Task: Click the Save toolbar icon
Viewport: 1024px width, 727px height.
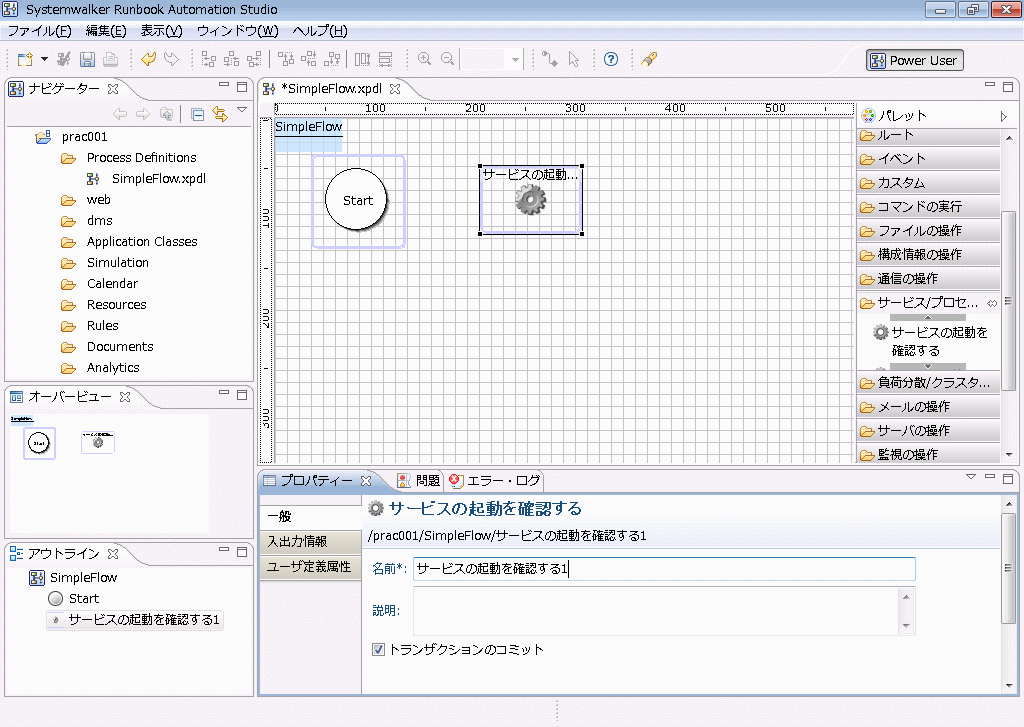Action: (87, 59)
